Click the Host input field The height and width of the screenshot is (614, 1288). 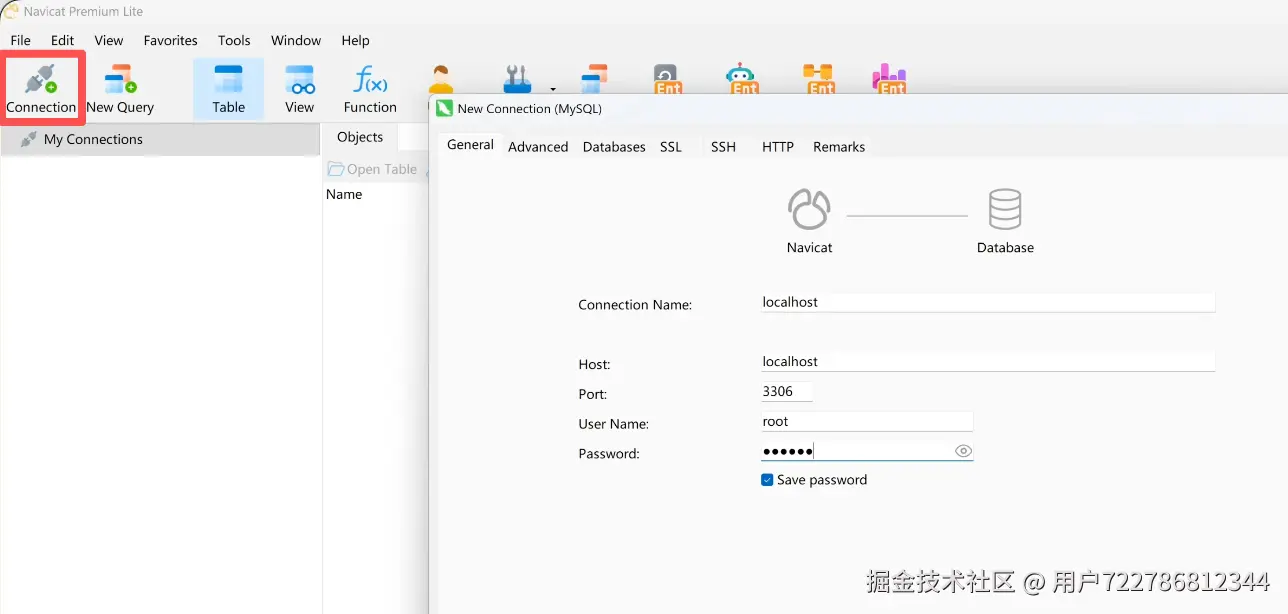[988, 362]
